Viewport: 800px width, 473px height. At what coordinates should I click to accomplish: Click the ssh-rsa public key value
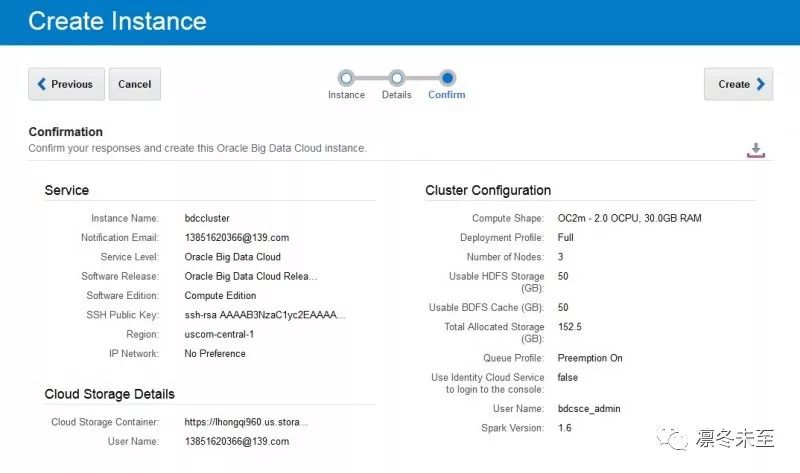[265, 315]
